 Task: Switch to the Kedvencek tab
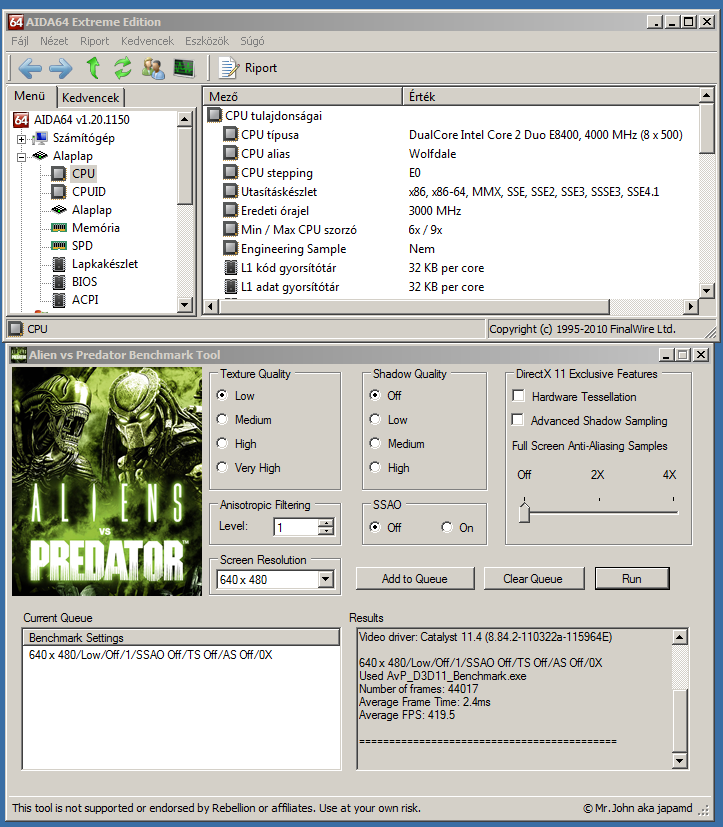(91, 98)
